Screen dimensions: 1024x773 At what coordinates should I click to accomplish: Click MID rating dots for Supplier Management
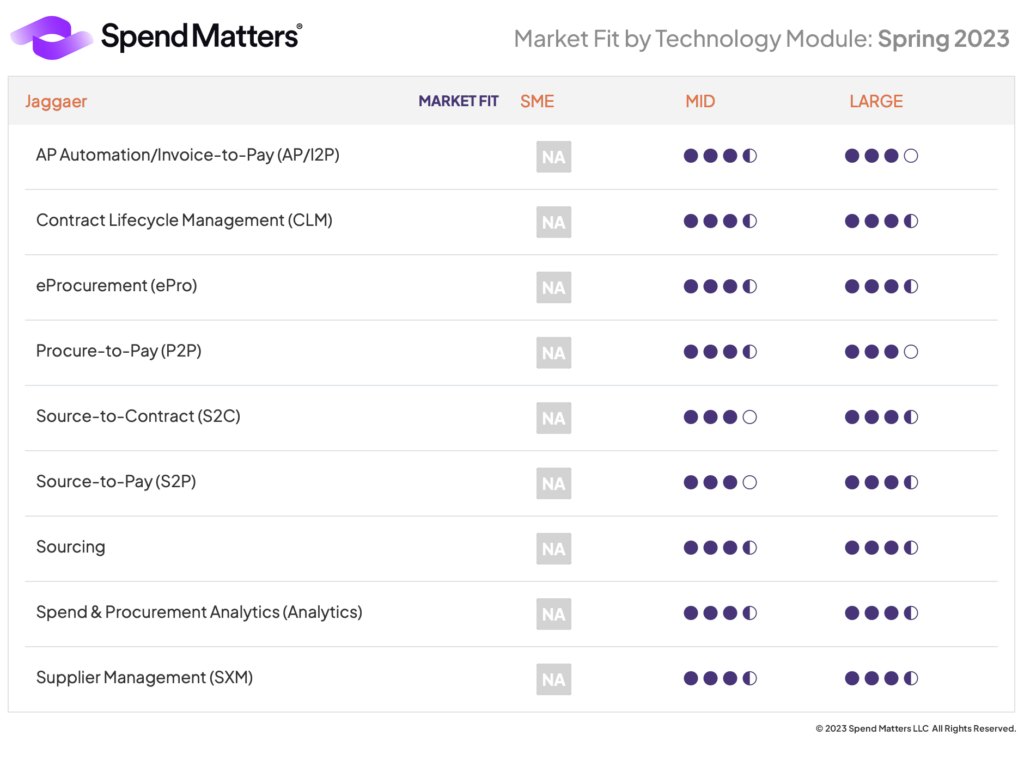pyautogui.click(x=720, y=678)
